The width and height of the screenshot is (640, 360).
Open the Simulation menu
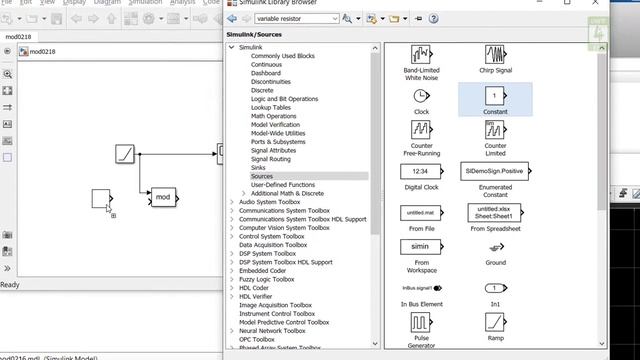point(145,2)
